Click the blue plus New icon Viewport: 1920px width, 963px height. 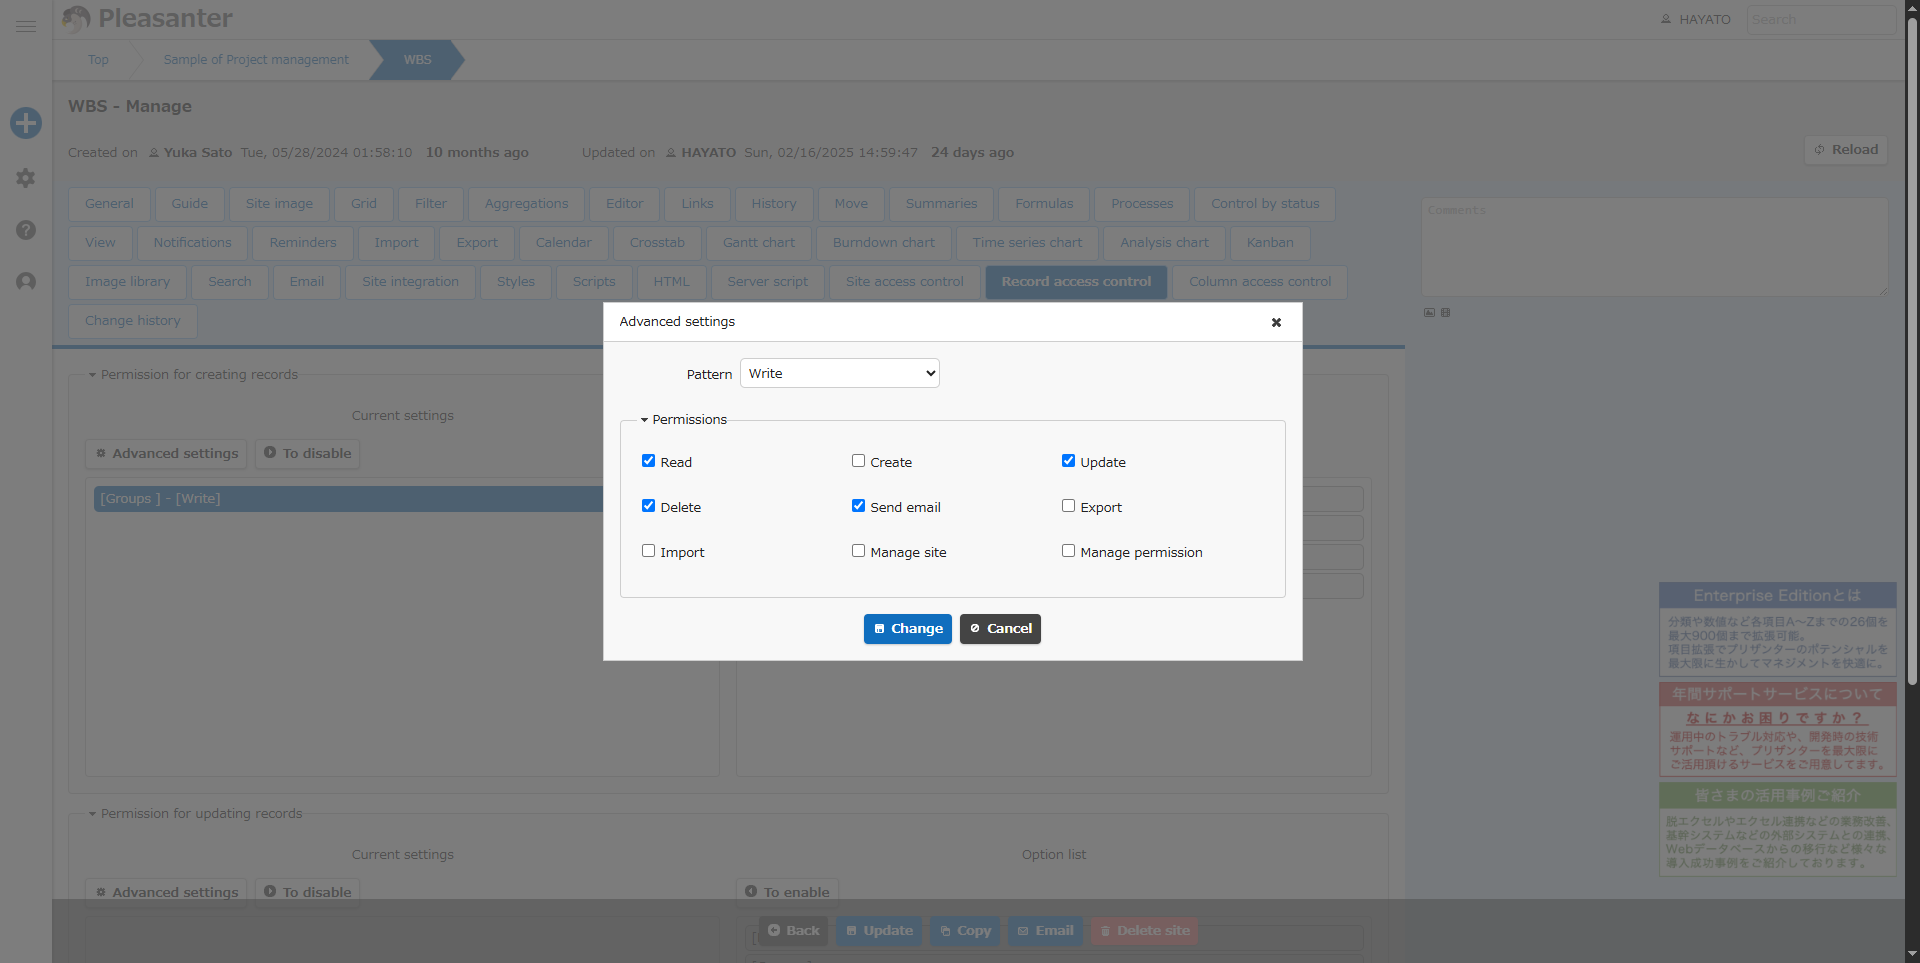26,123
